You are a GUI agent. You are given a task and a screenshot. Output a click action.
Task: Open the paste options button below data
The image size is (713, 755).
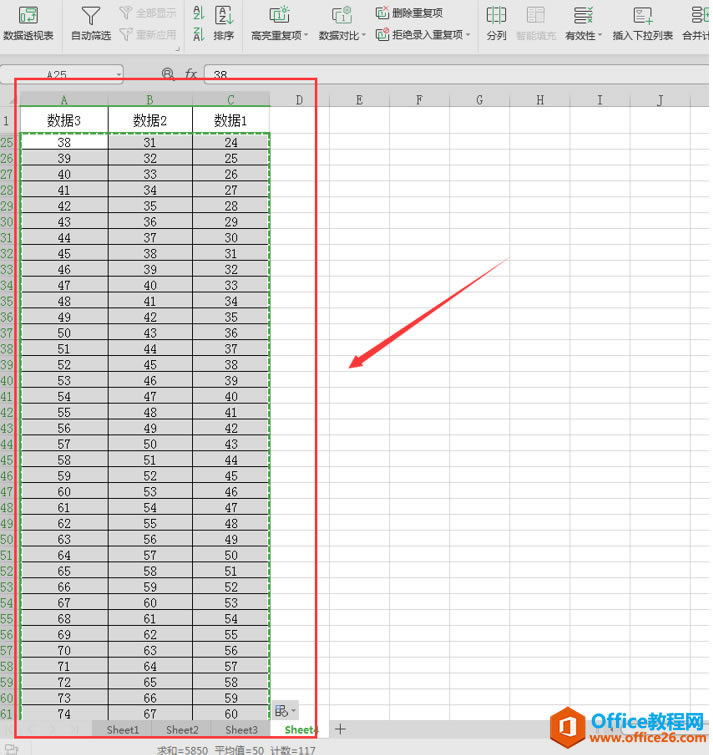click(x=284, y=710)
